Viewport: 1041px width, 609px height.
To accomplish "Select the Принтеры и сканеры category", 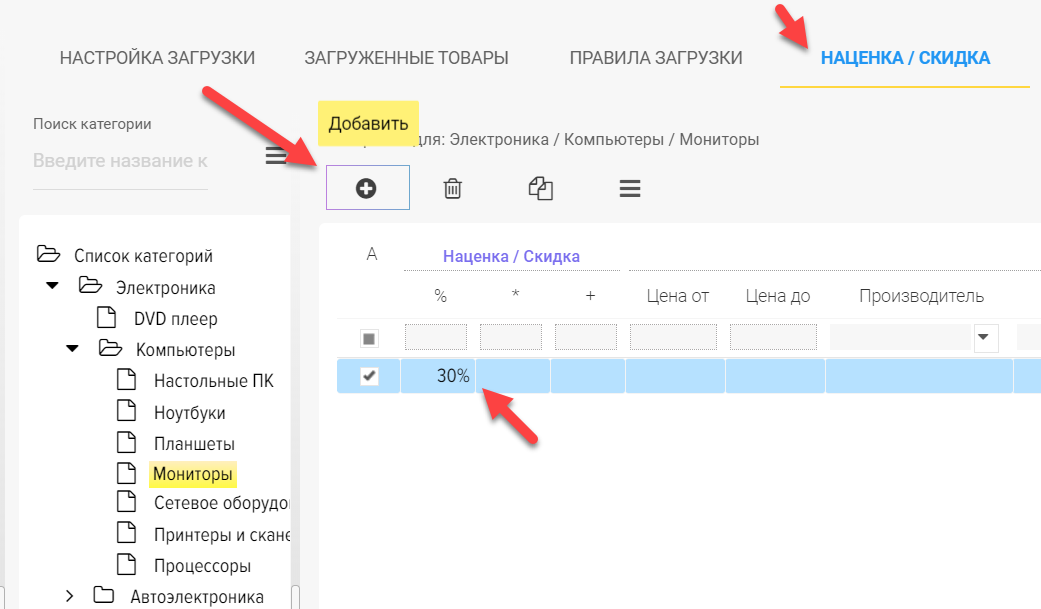I will click(222, 535).
